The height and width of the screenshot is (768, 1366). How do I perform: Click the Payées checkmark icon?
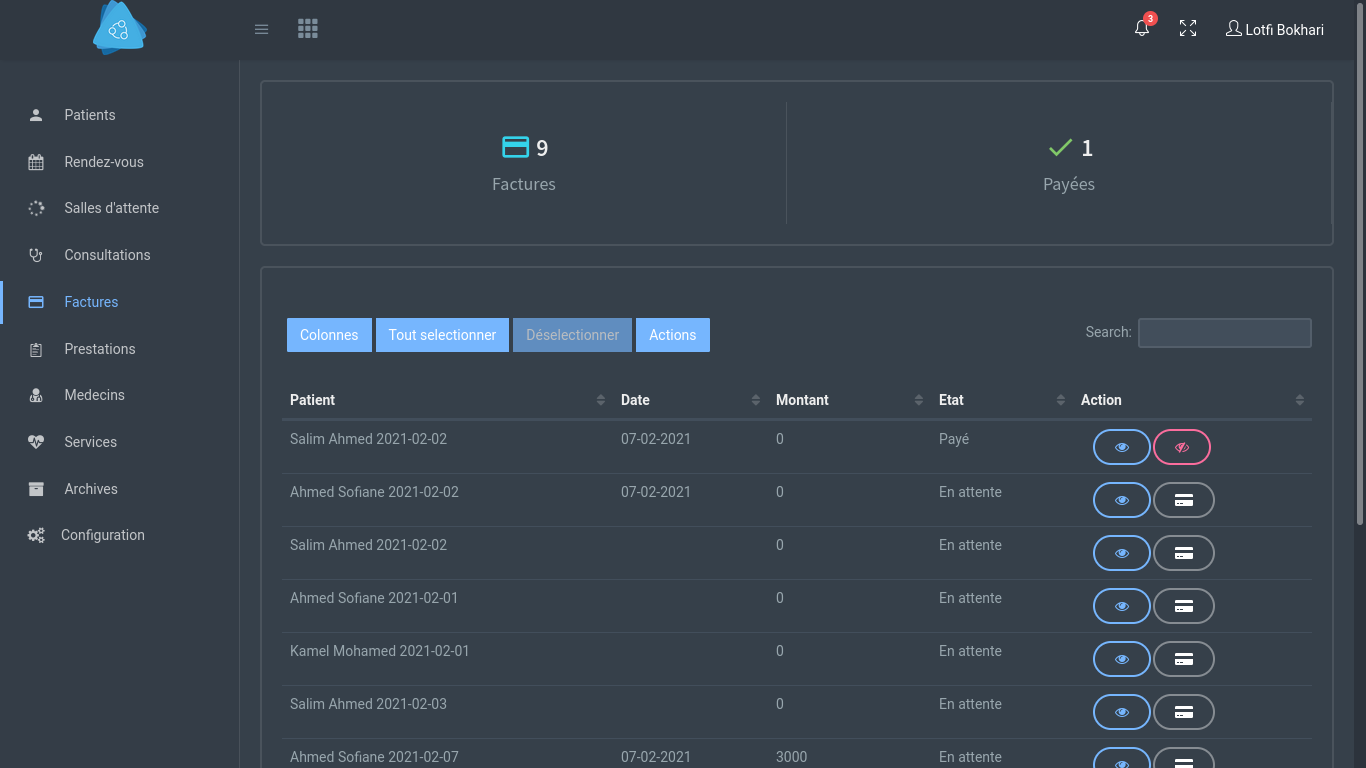[x=1060, y=148]
